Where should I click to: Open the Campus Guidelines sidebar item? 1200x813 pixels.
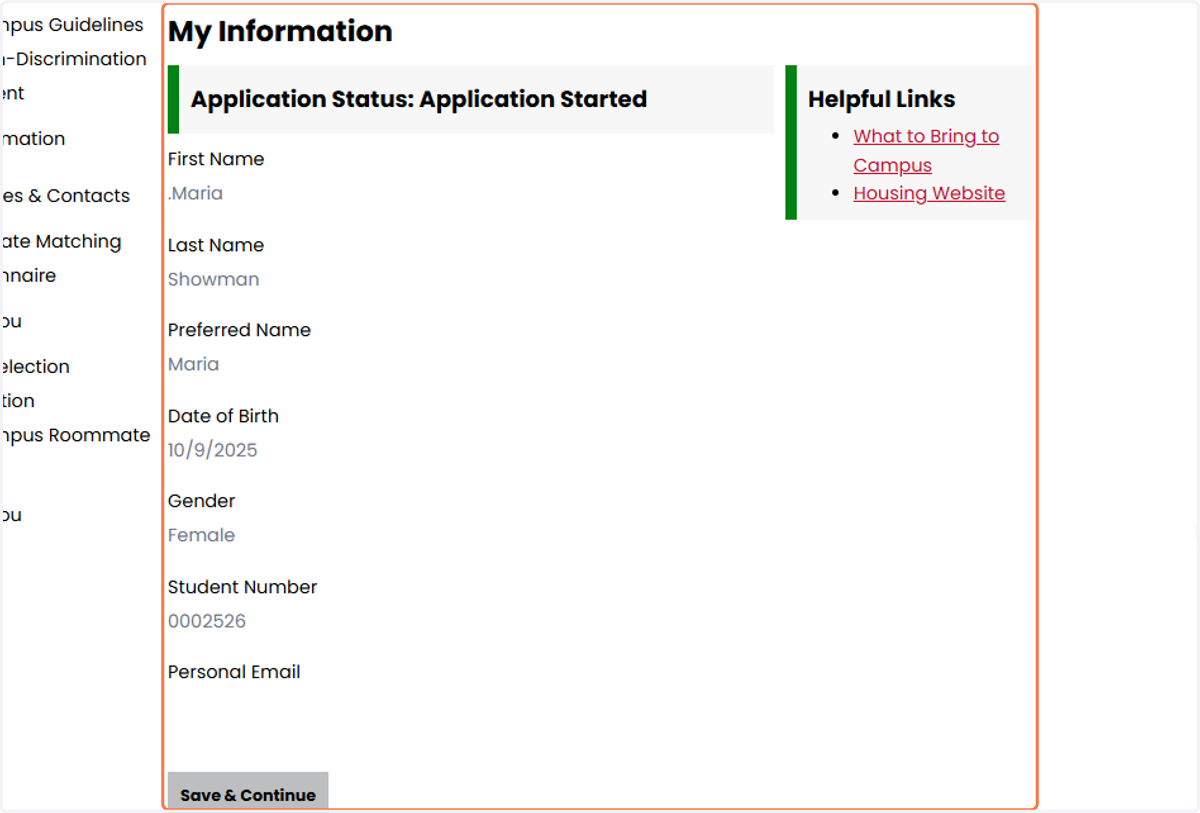[x=72, y=25]
